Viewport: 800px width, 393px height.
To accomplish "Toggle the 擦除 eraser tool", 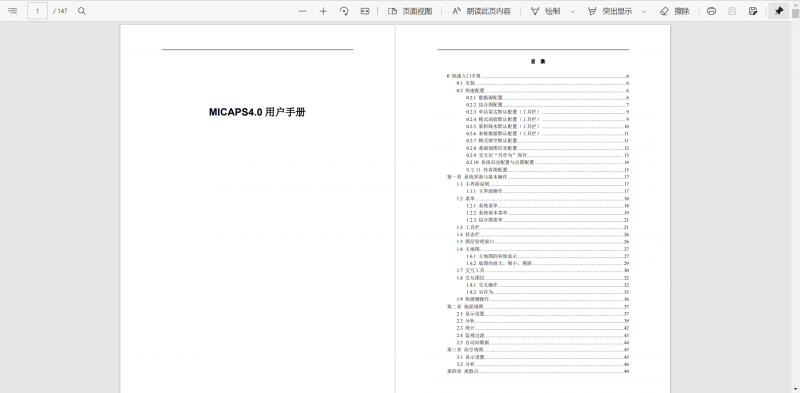I will (674, 11).
